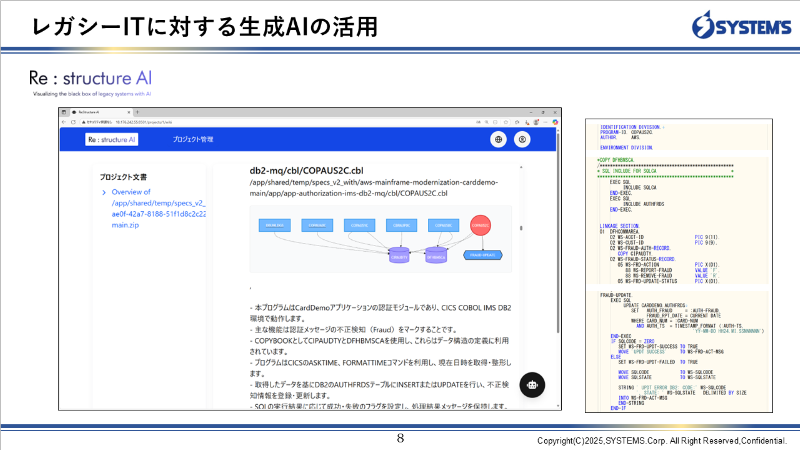Click the SYSTEMS company logo
800x450 pixels.
click(x=741, y=24)
